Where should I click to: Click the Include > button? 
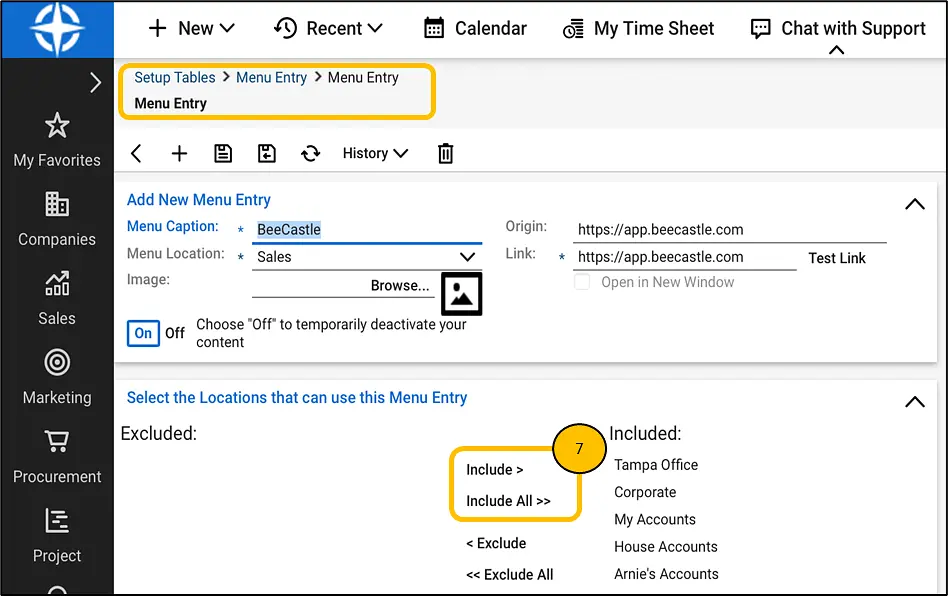(495, 470)
